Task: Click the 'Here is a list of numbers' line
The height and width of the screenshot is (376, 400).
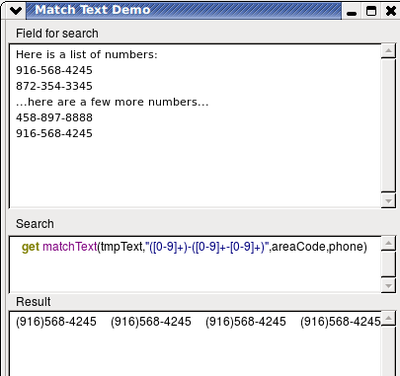Action: click(87, 54)
